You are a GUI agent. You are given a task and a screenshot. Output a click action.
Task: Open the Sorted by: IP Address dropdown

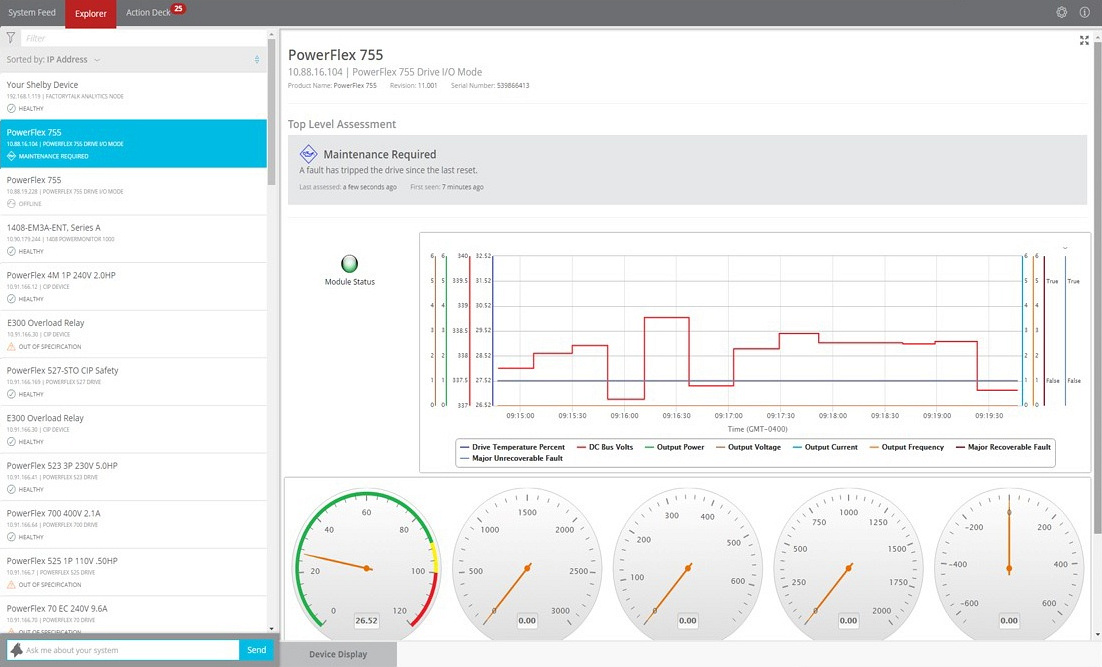point(53,60)
